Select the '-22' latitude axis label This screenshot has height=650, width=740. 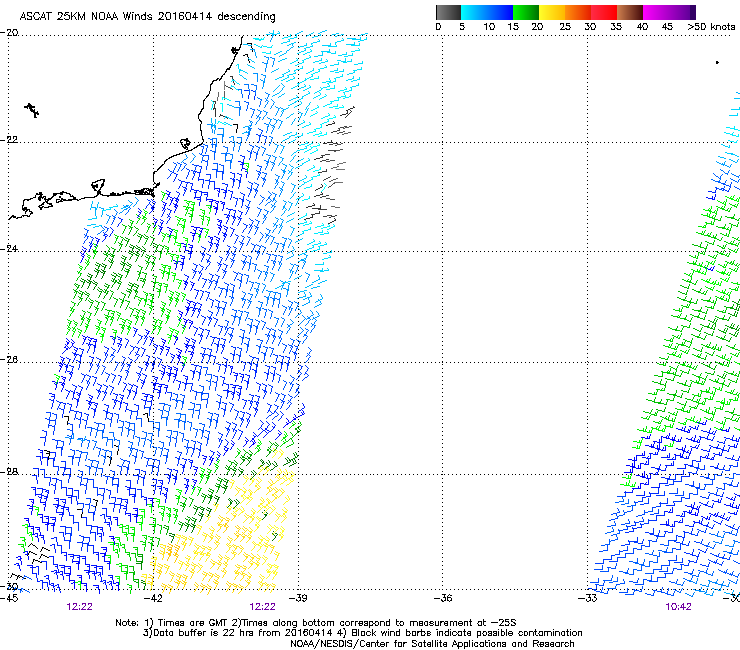(x=9, y=140)
